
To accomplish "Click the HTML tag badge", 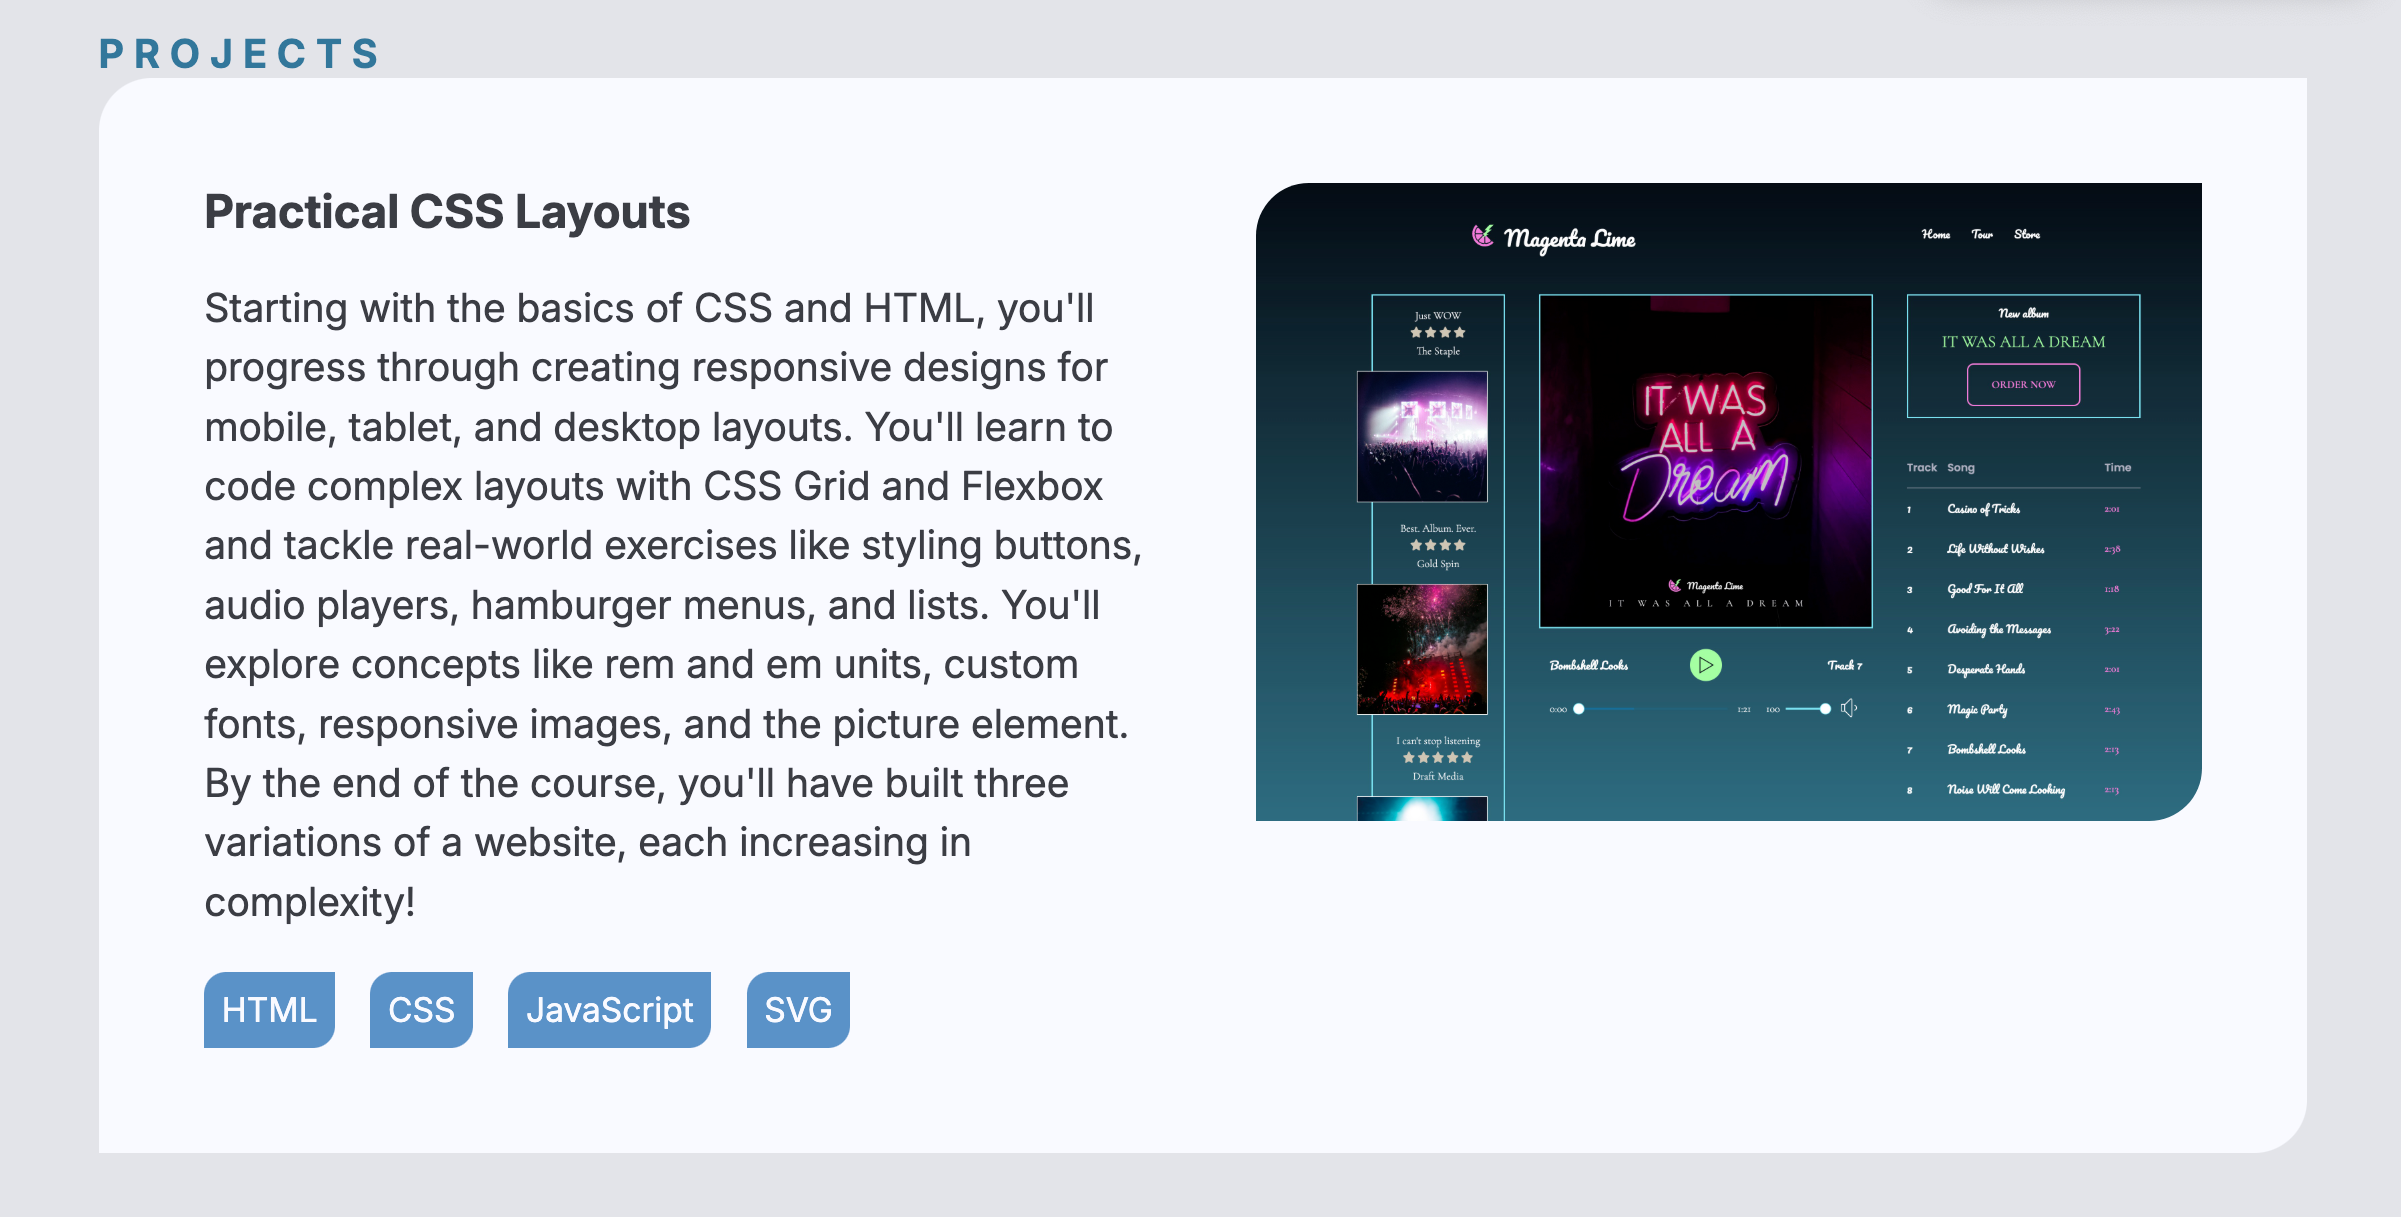I will (269, 1009).
